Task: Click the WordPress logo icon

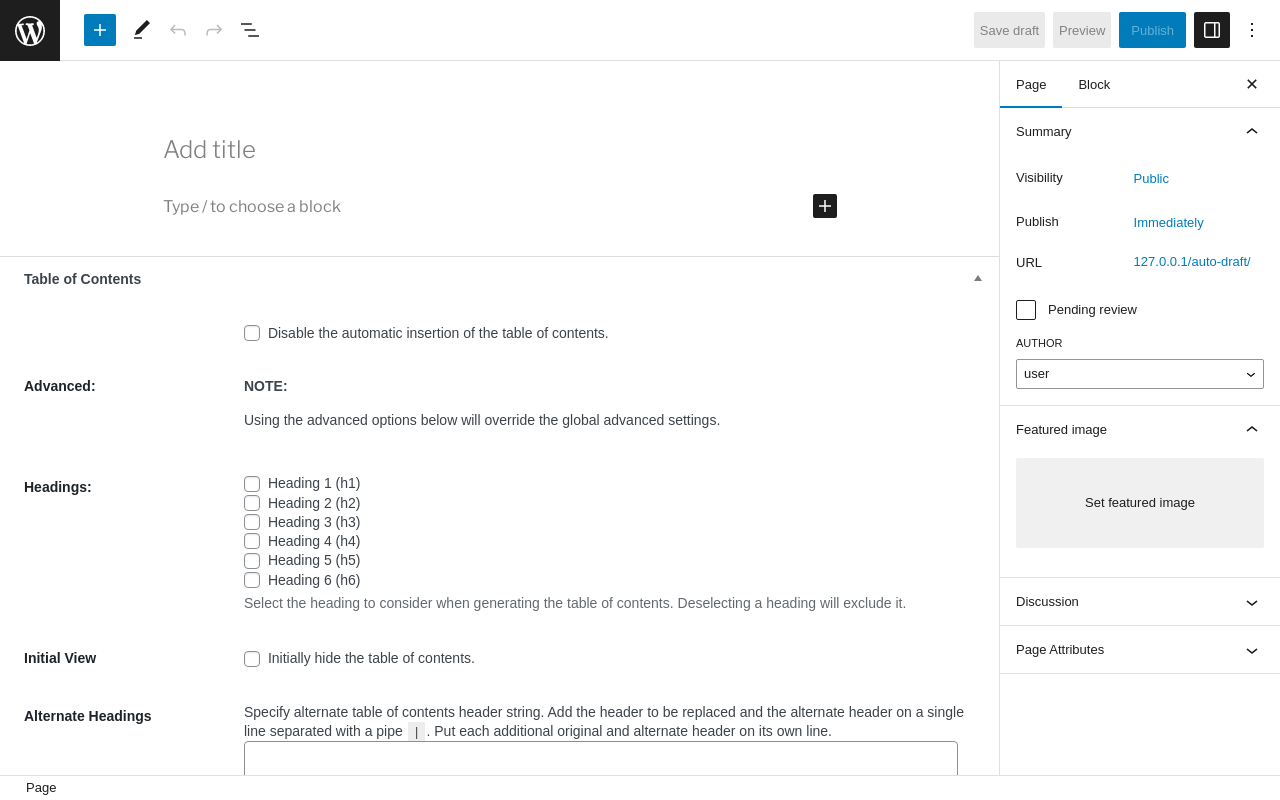Action: [x=30, y=30]
